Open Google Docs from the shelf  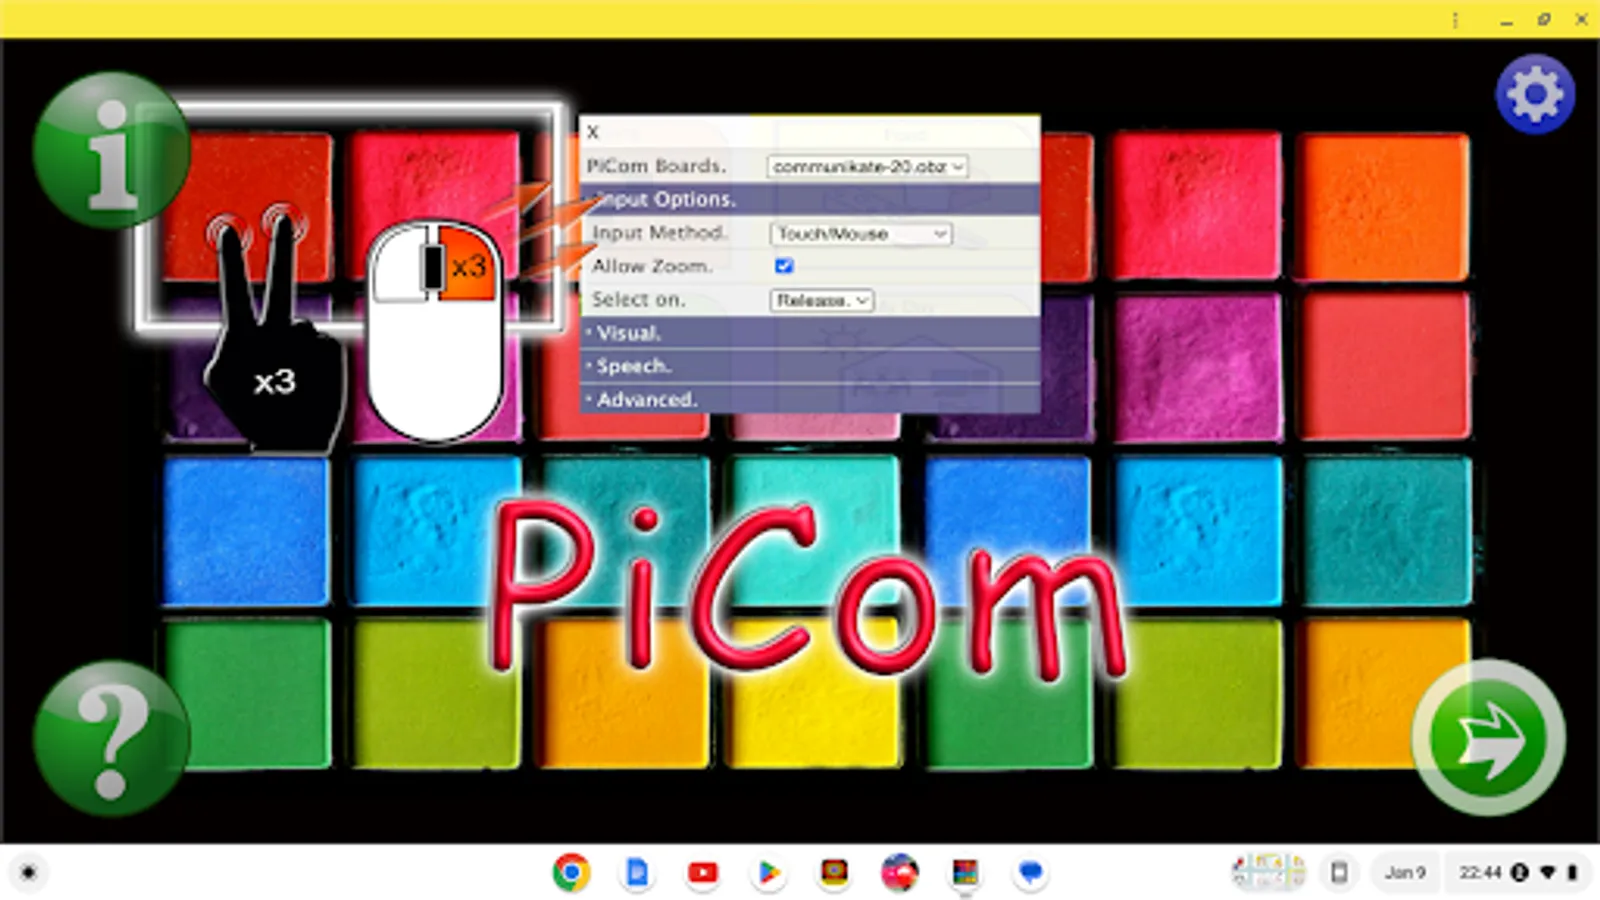(x=637, y=873)
